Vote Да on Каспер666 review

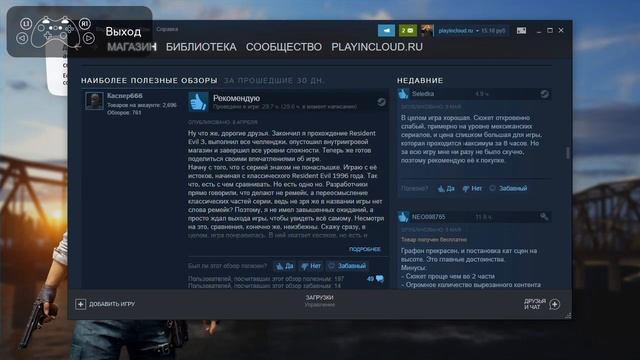click(284, 266)
